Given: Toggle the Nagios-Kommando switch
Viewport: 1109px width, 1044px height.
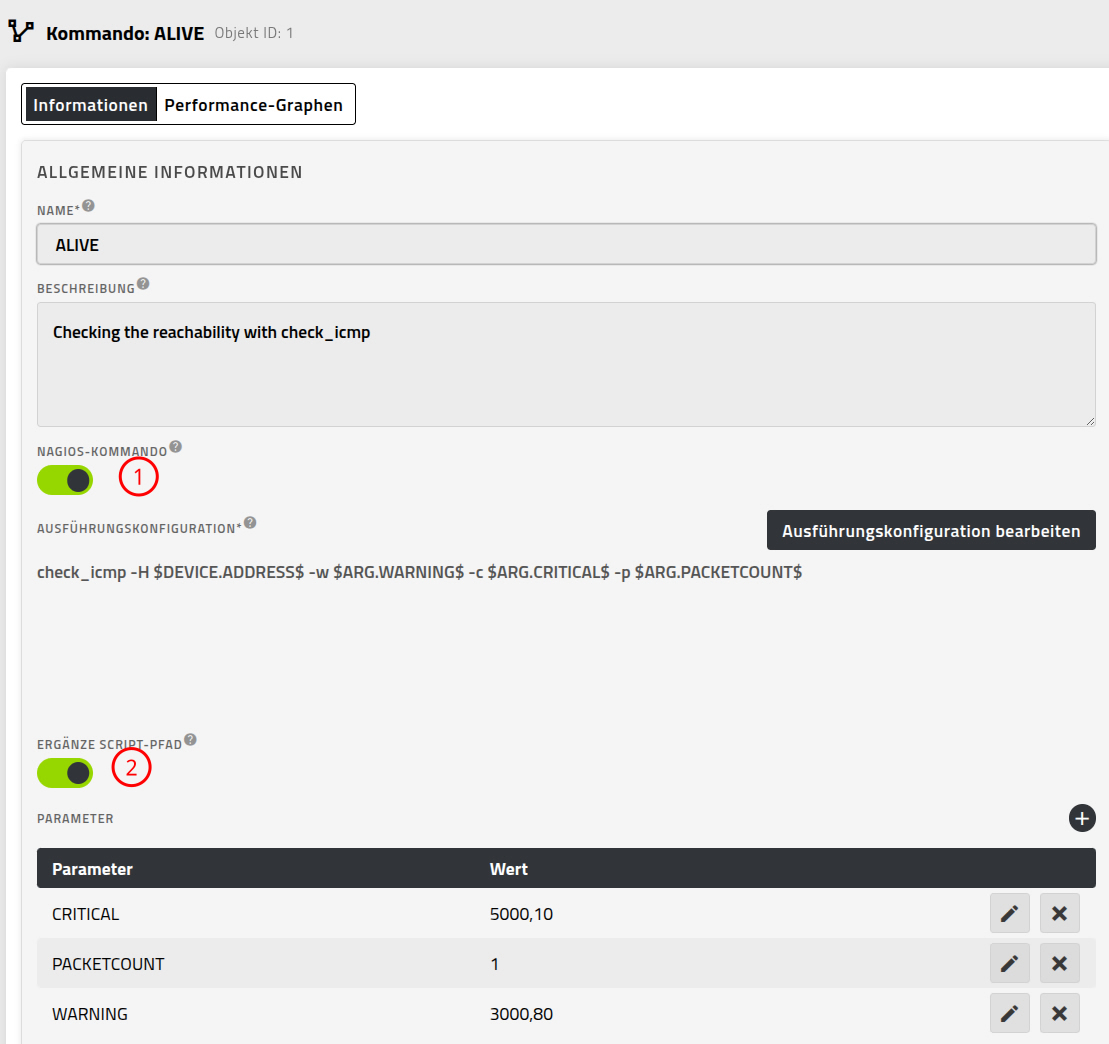Looking at the screenshot, I should pos(65,480).
